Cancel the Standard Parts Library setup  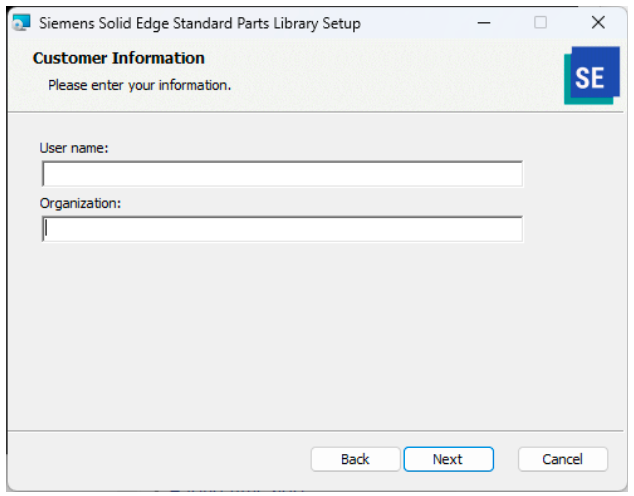562,459
